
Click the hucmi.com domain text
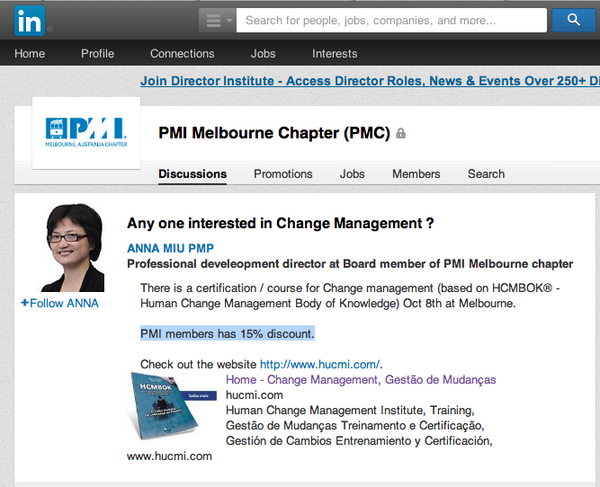pos(254,395)
